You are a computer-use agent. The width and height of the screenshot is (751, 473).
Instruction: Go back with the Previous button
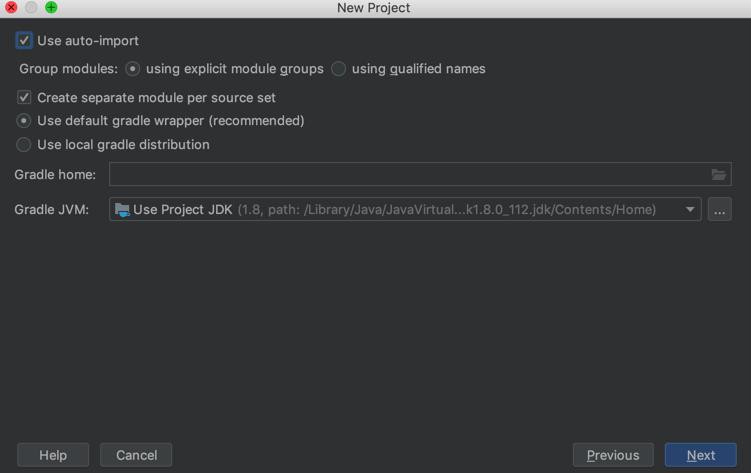pyautogui.click(x=612, y=455)
